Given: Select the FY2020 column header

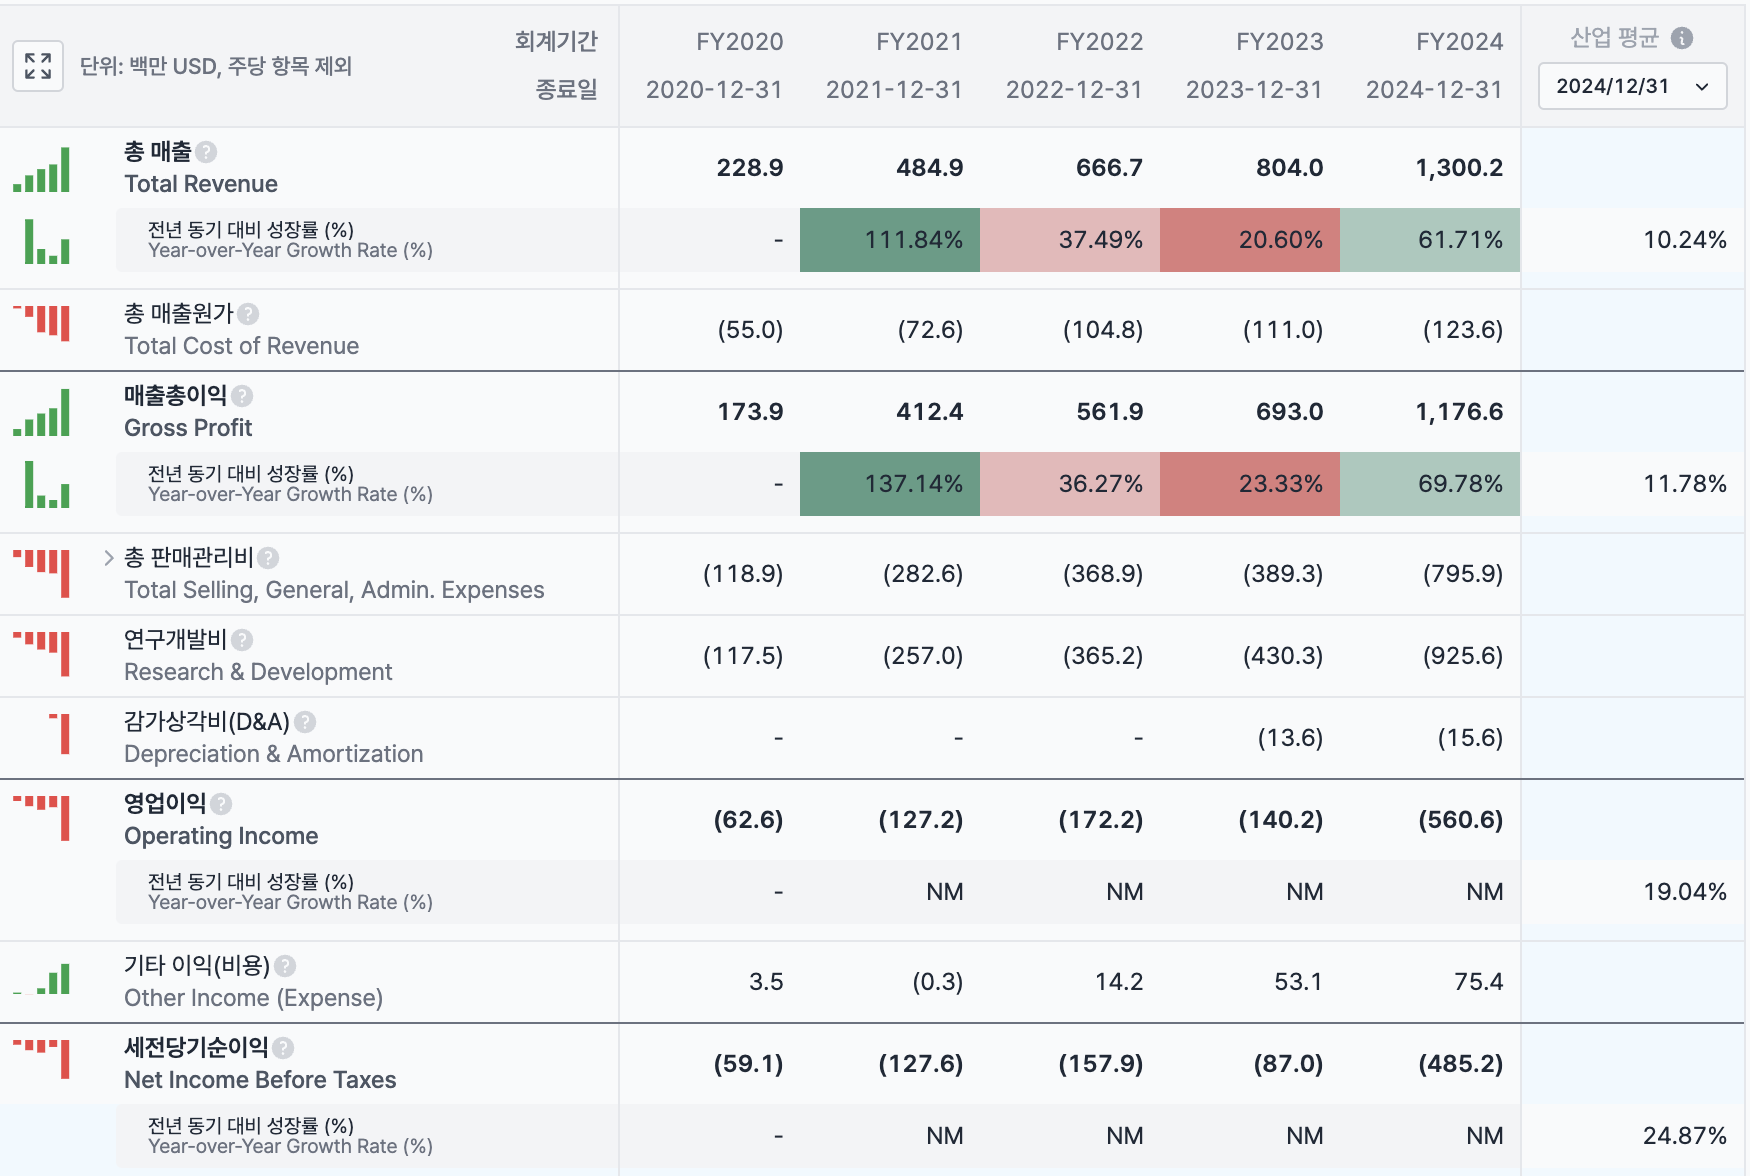Looking at the screenshot, I should click(739, 42).
